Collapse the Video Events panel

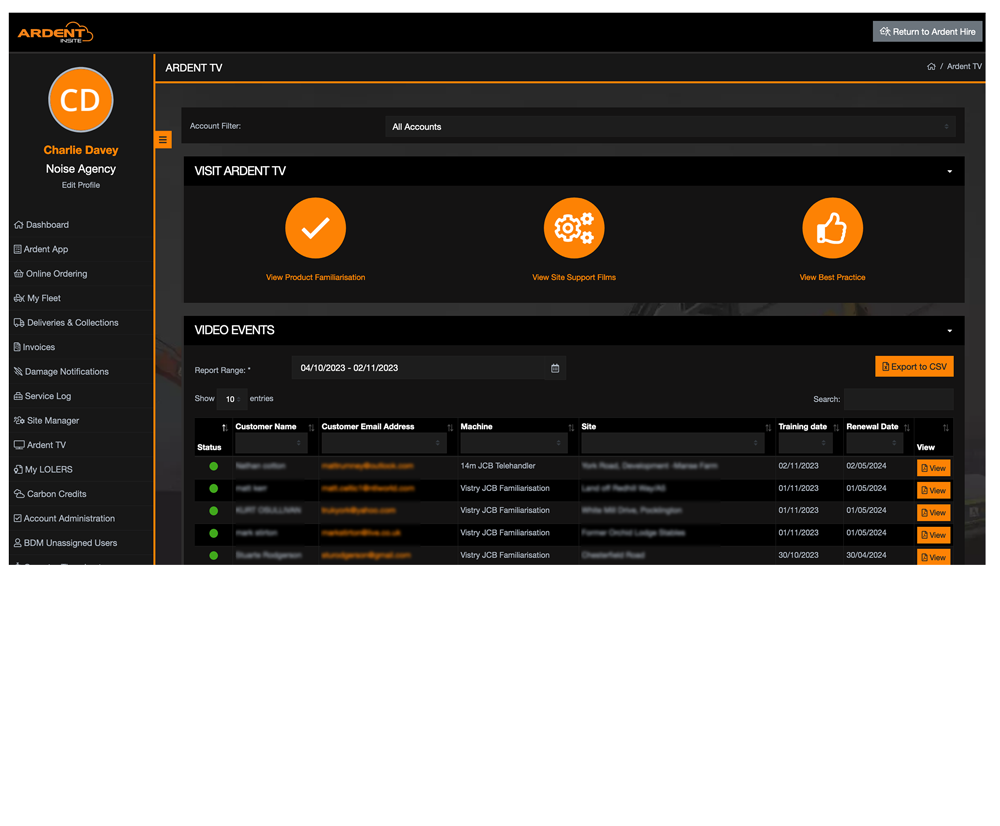(x=950, y=330)
